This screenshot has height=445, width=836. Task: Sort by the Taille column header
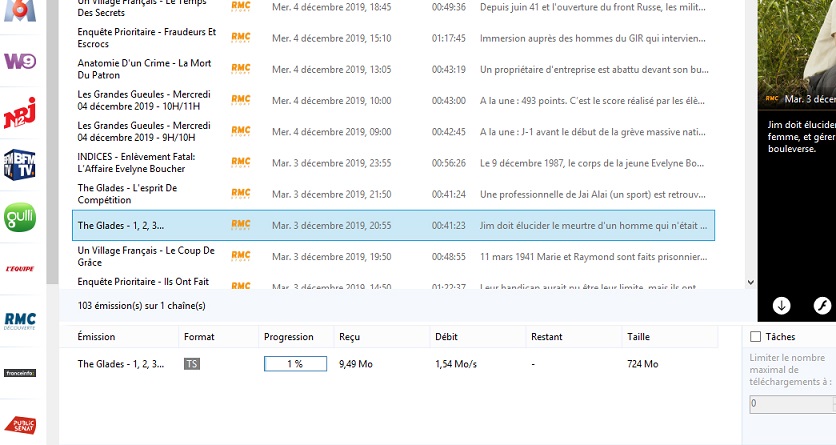[x=670, y=337]
